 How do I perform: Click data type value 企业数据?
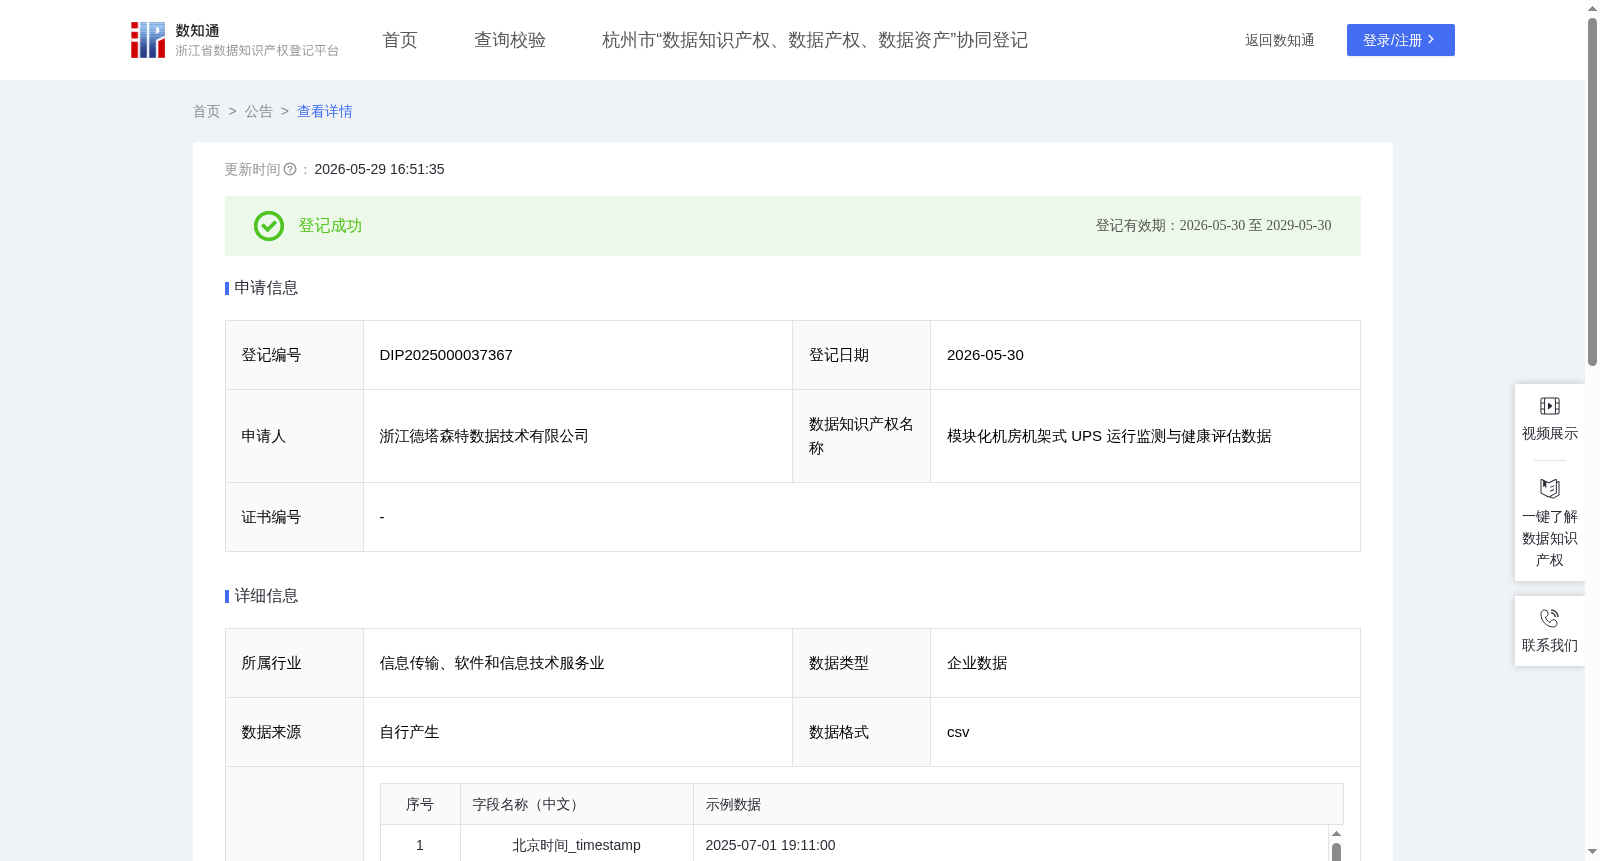click(x=977, y=663)
